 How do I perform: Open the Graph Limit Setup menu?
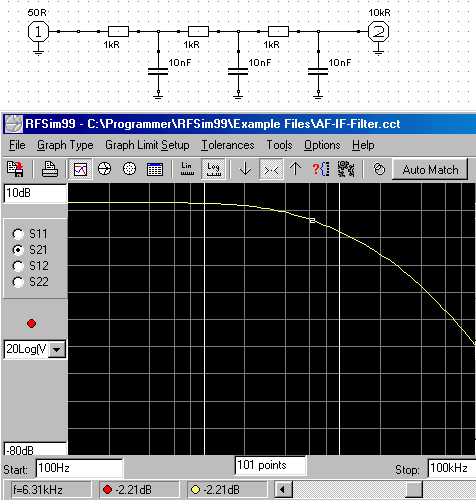(x=147, y=145)
